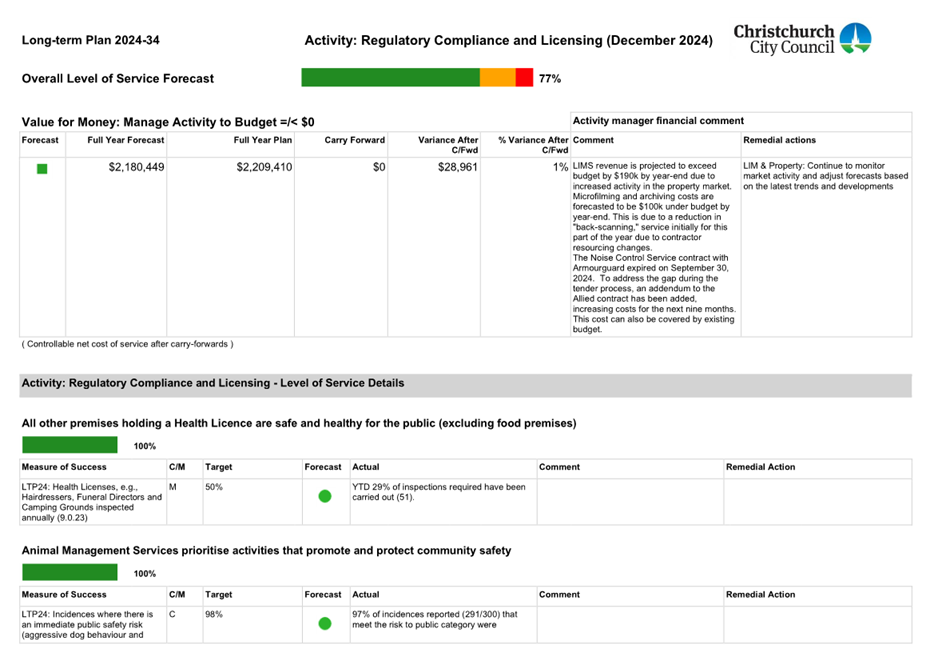Click the green forecast circle for Health Licenses
934x661 pixels.
324,496
